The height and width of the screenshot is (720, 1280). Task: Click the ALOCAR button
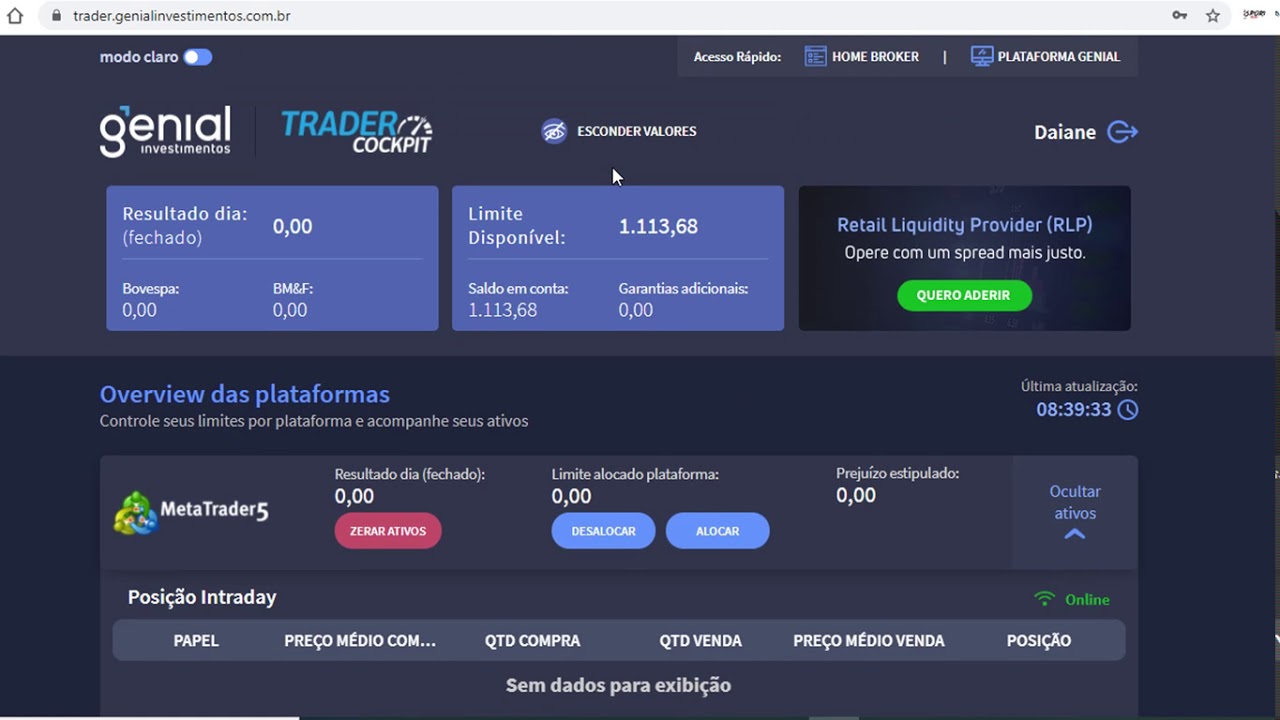pos(717,531)
